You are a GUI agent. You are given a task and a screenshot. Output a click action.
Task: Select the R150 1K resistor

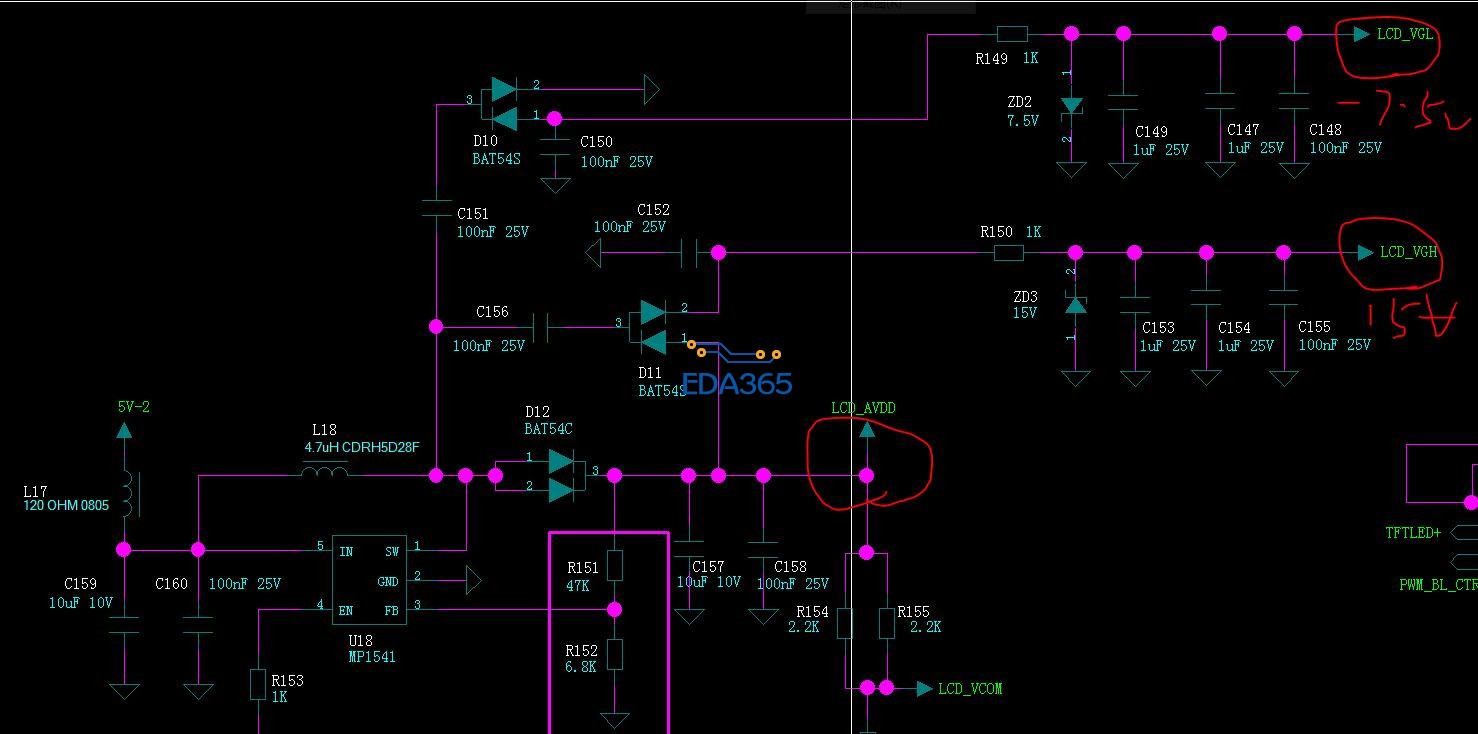[x=1008, y=254]
